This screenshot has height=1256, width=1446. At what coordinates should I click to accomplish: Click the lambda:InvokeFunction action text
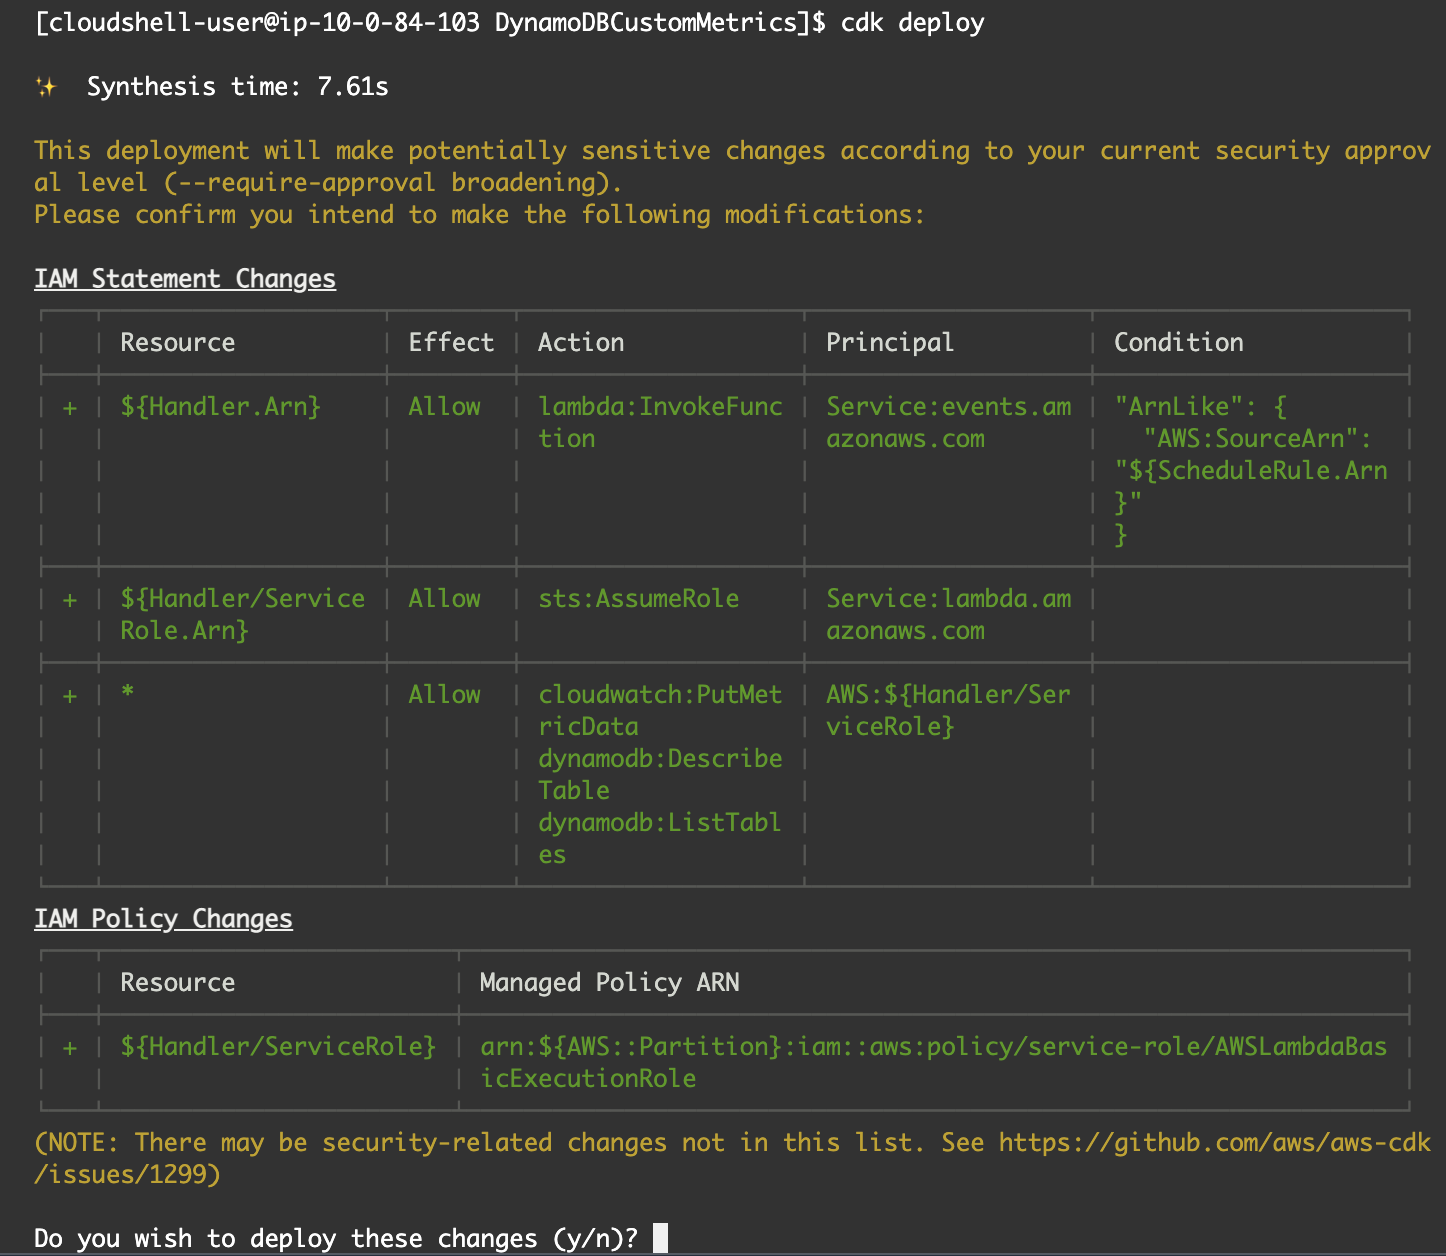coord(659,422)
